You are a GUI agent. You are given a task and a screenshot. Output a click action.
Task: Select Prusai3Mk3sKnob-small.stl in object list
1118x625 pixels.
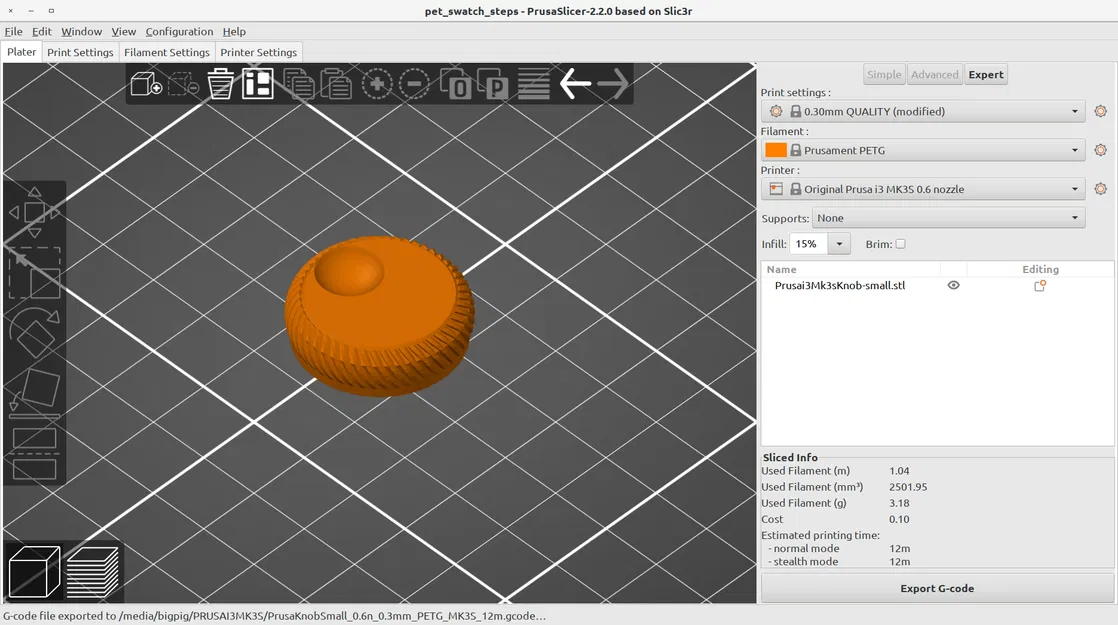840,285
